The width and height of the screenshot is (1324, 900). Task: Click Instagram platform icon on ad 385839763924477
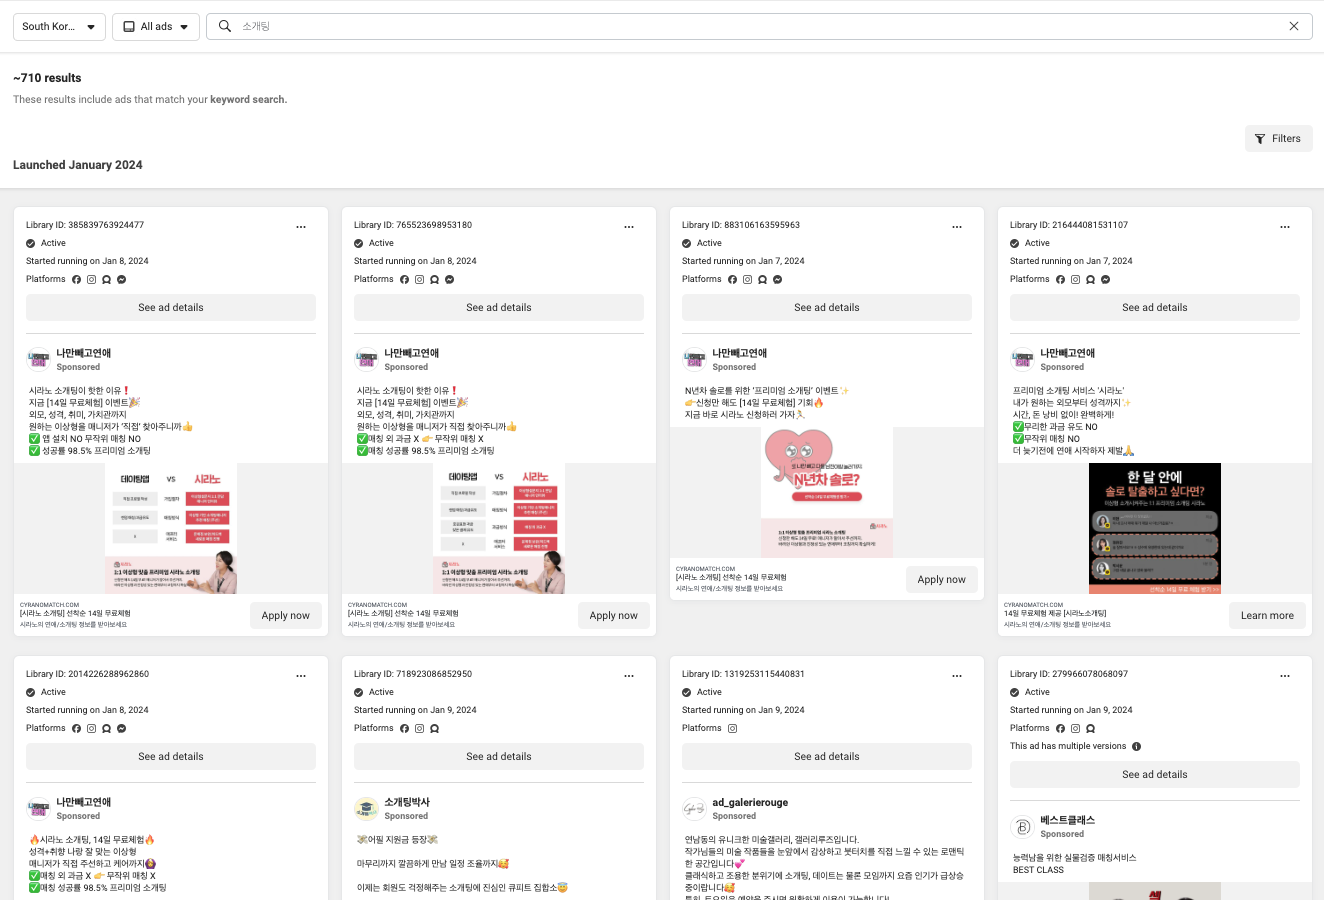91,280
